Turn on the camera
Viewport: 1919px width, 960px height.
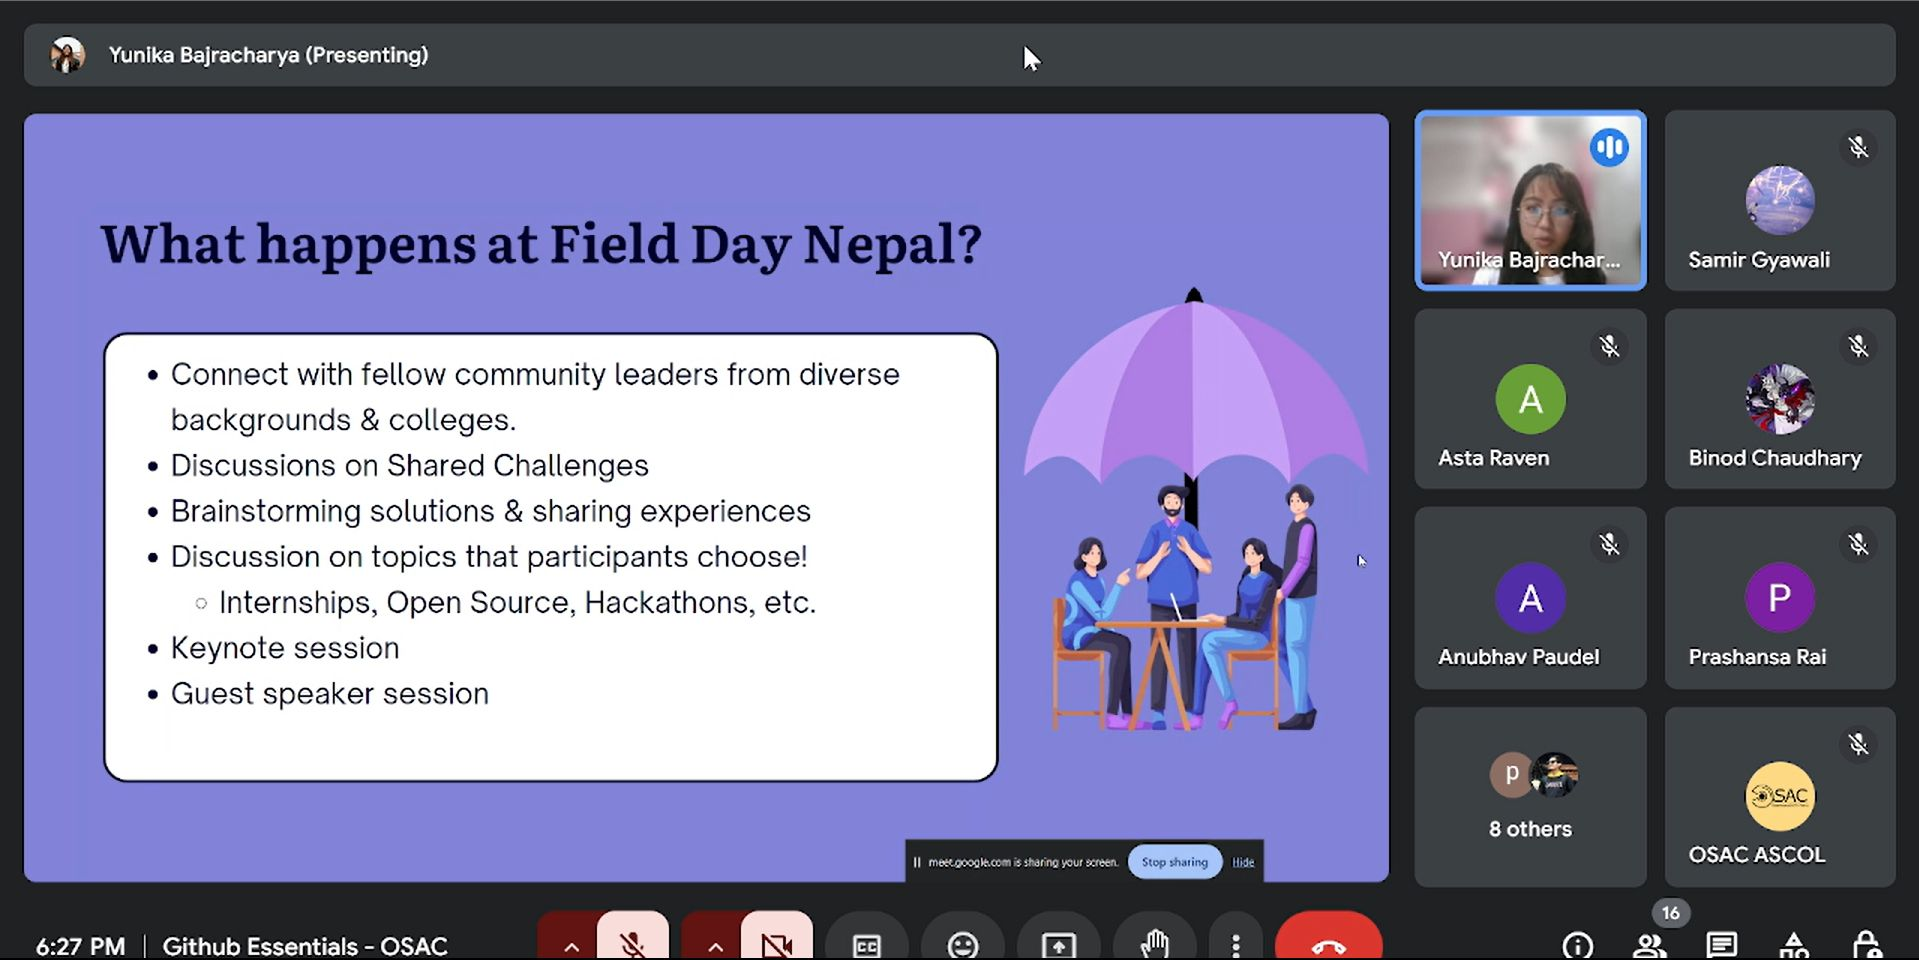click(776, 943)
